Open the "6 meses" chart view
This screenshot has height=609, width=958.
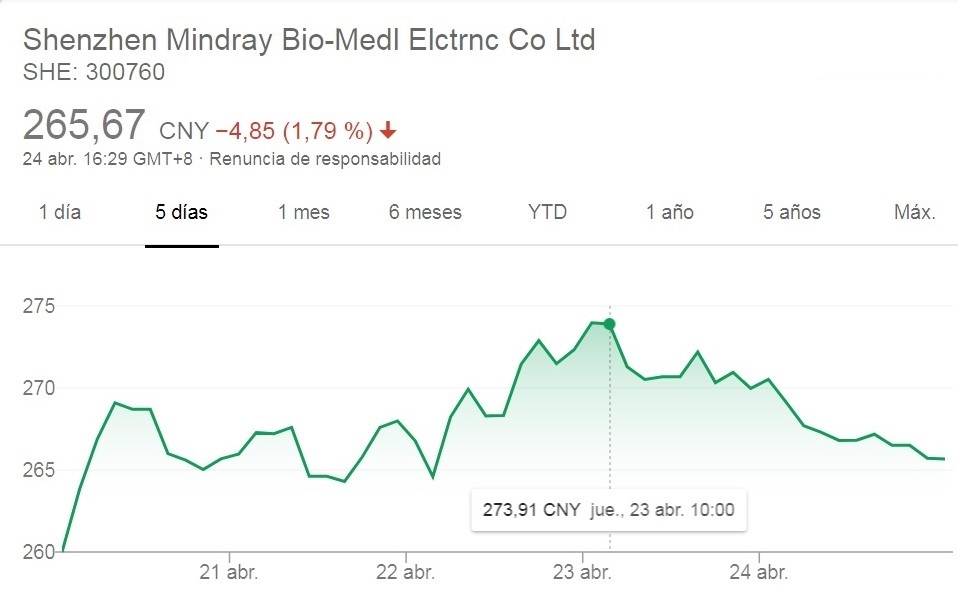coord(425,212)
